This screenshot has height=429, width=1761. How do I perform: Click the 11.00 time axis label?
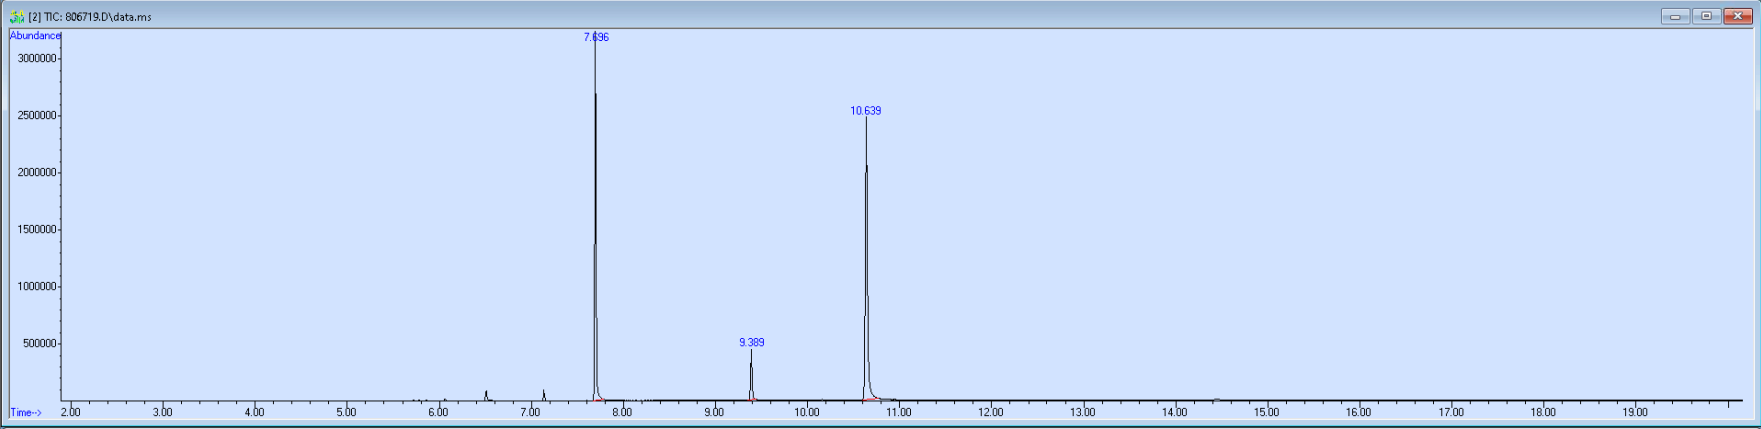pos(898,412)
